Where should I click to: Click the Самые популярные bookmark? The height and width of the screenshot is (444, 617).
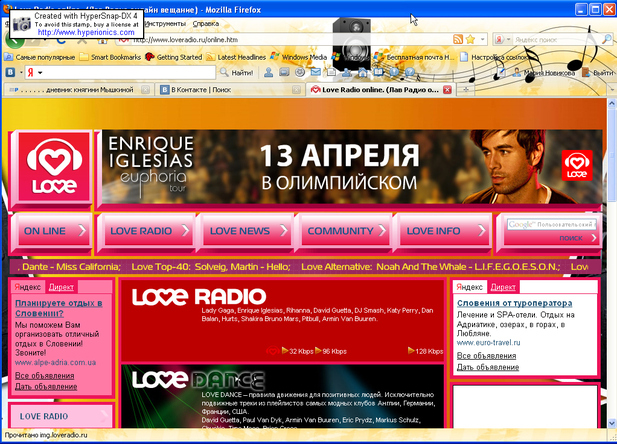pos(39,57)
